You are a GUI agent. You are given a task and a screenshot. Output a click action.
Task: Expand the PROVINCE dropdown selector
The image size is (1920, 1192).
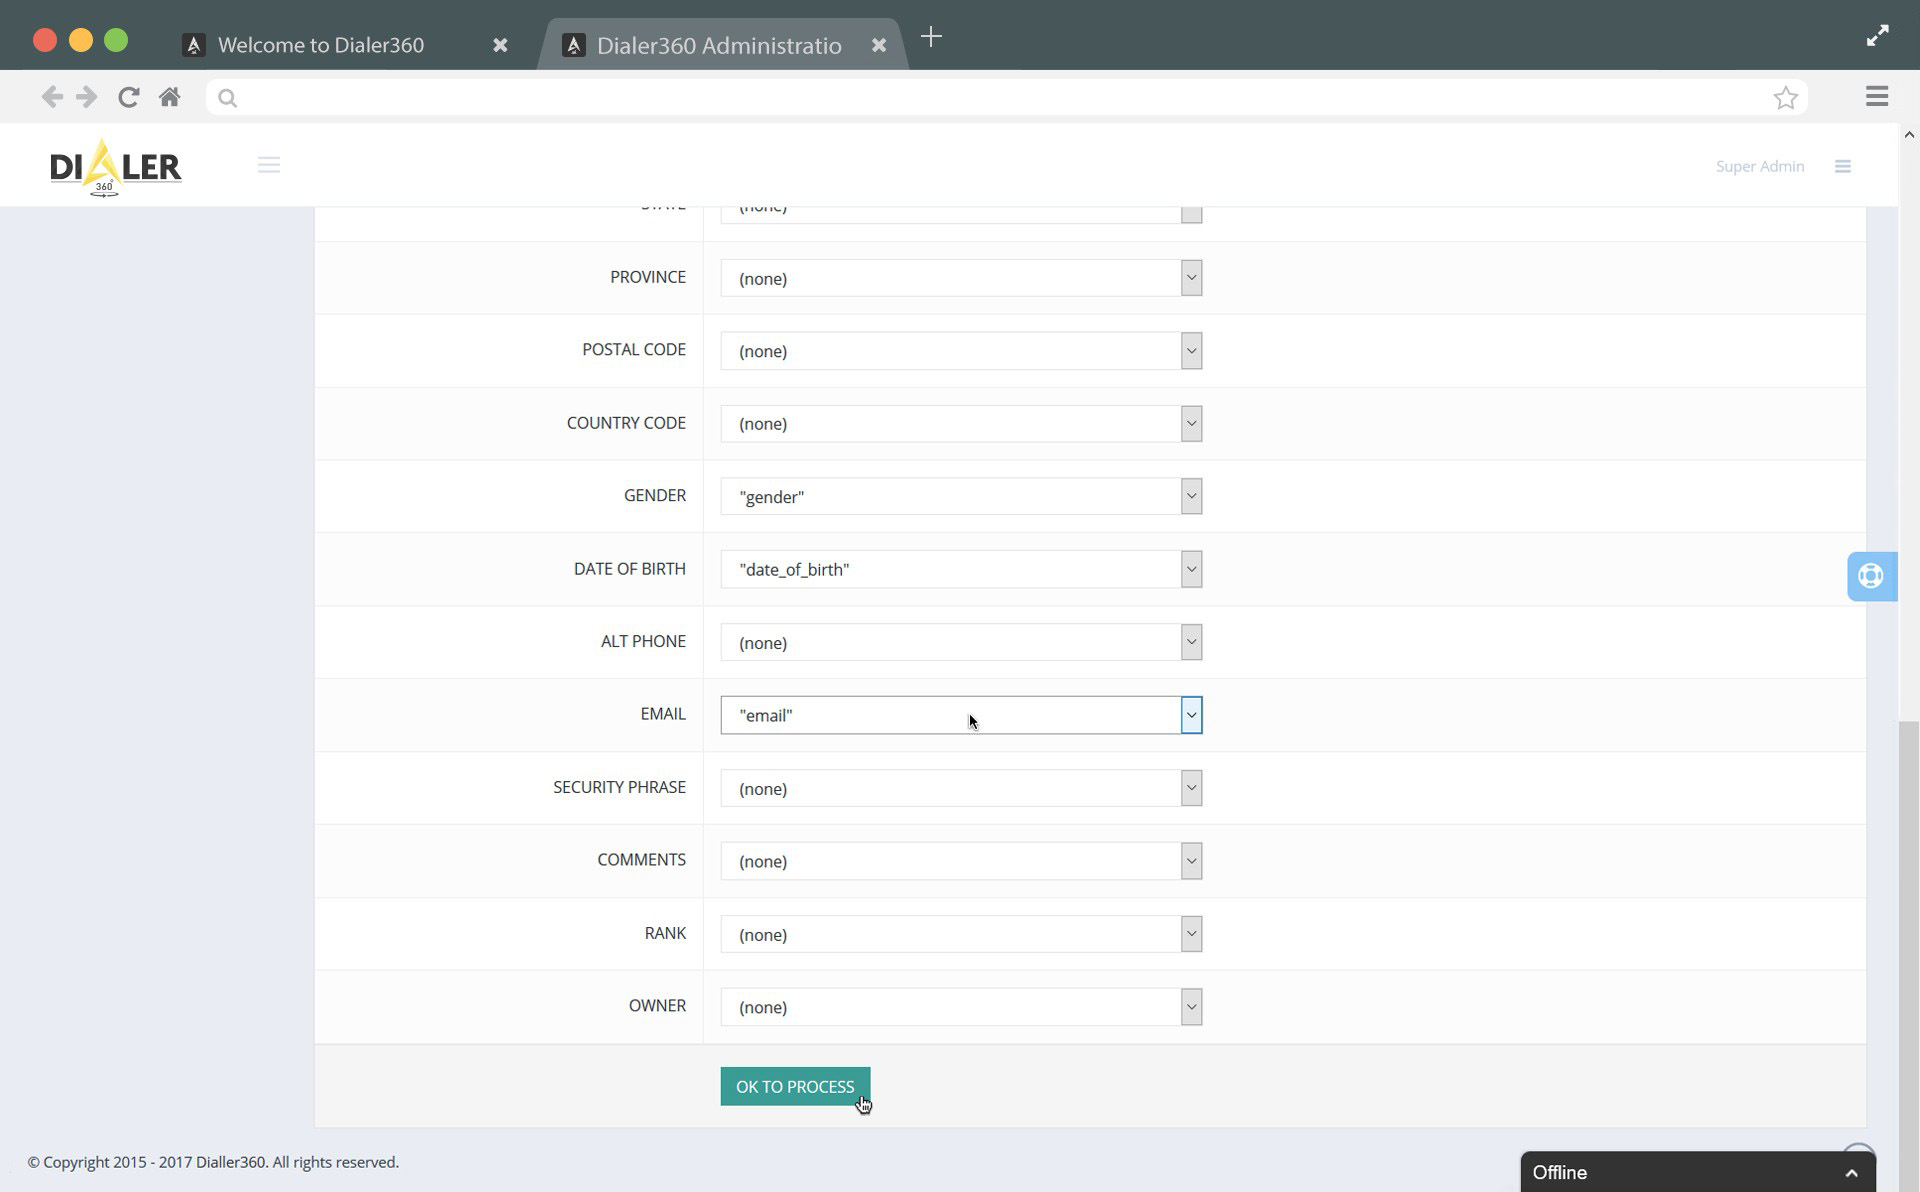point(1189,277)
